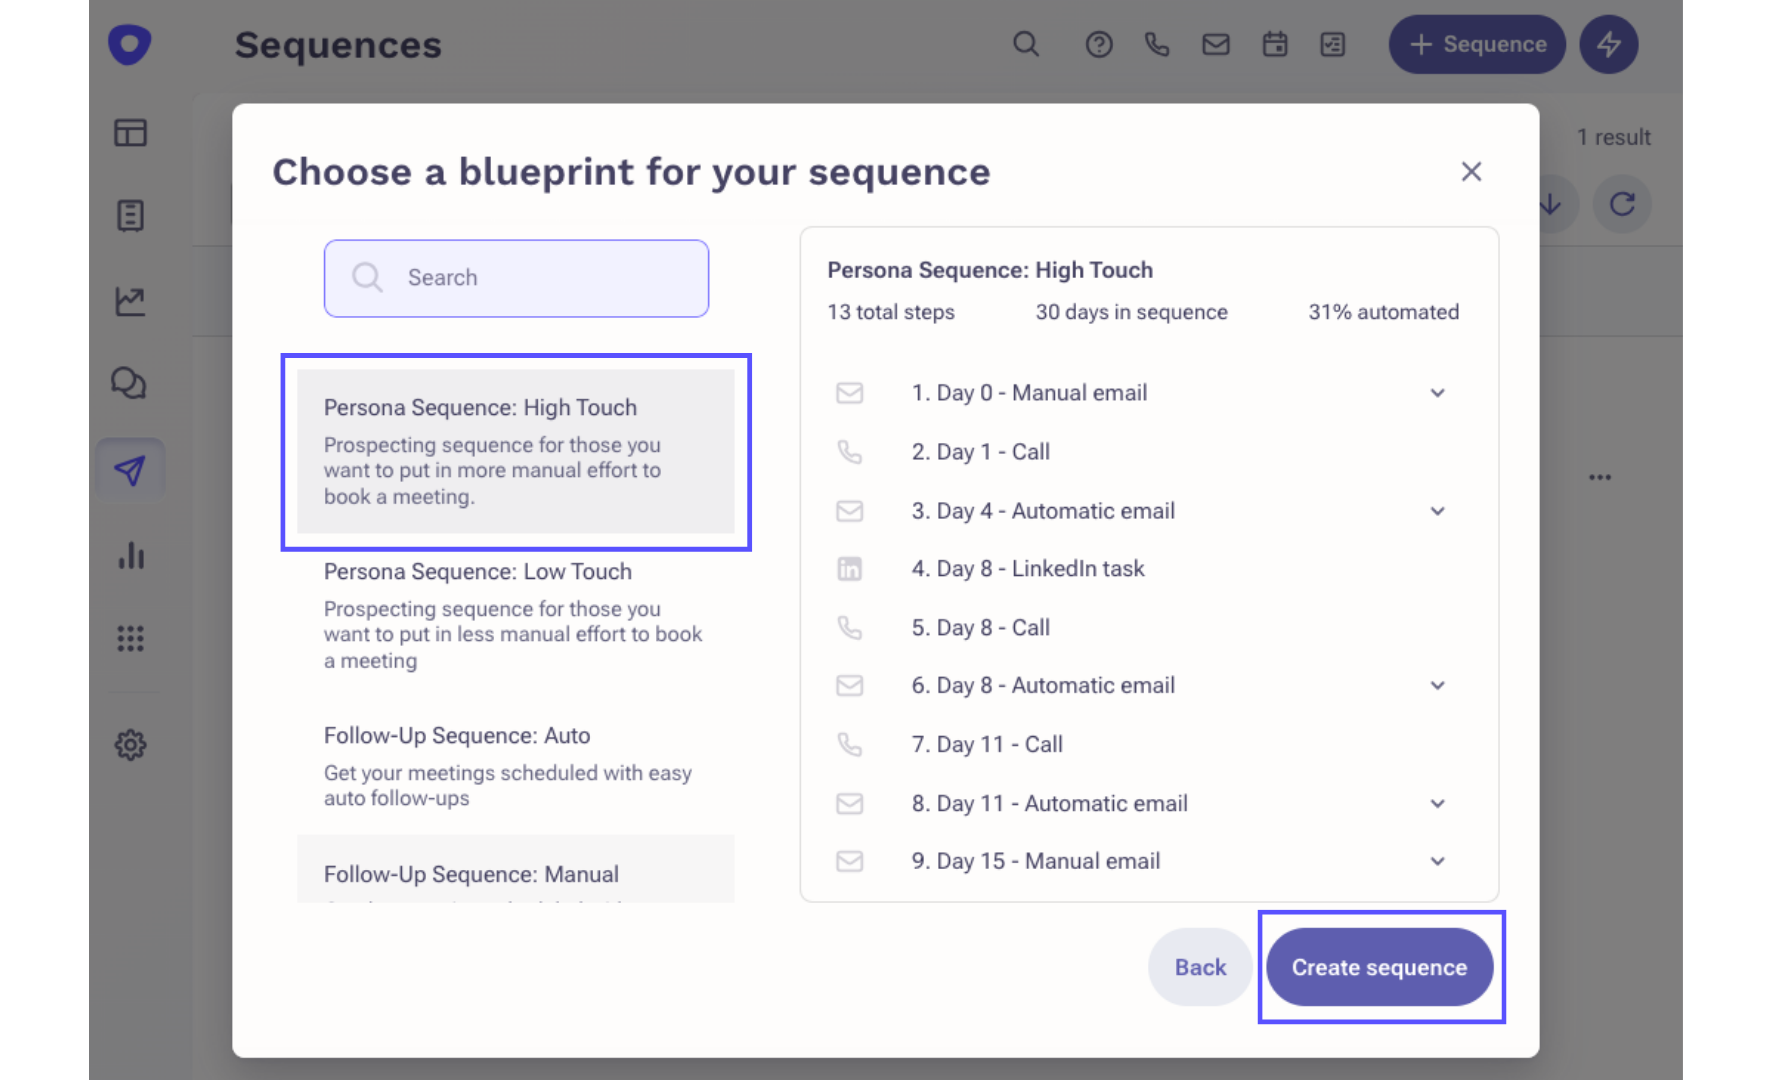
Task: Click the lightning bolt quick action button
Action: click(1609, 44)
